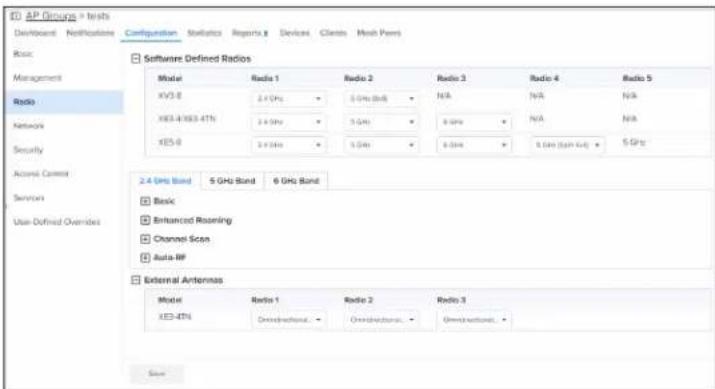
Task: Click the XE5-8 model cell
Action: [170, 142]
